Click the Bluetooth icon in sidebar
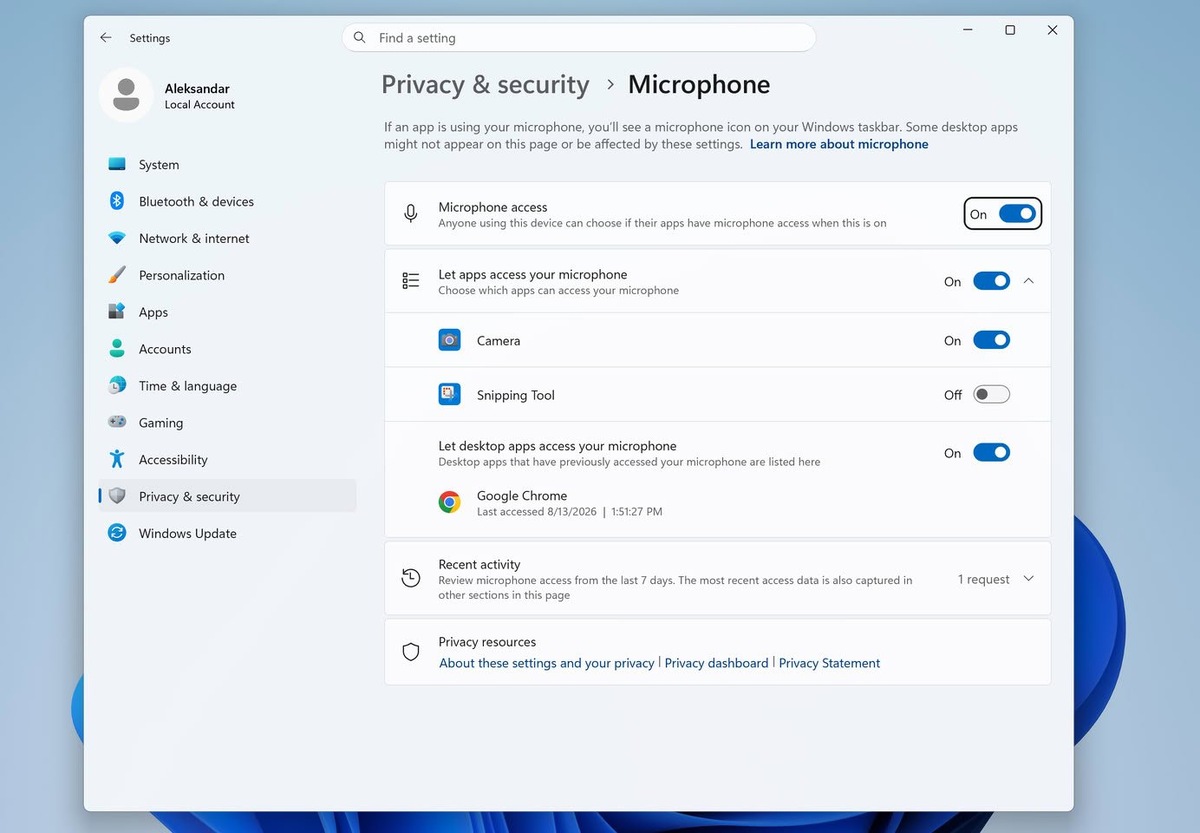 (x=117, y=201)
